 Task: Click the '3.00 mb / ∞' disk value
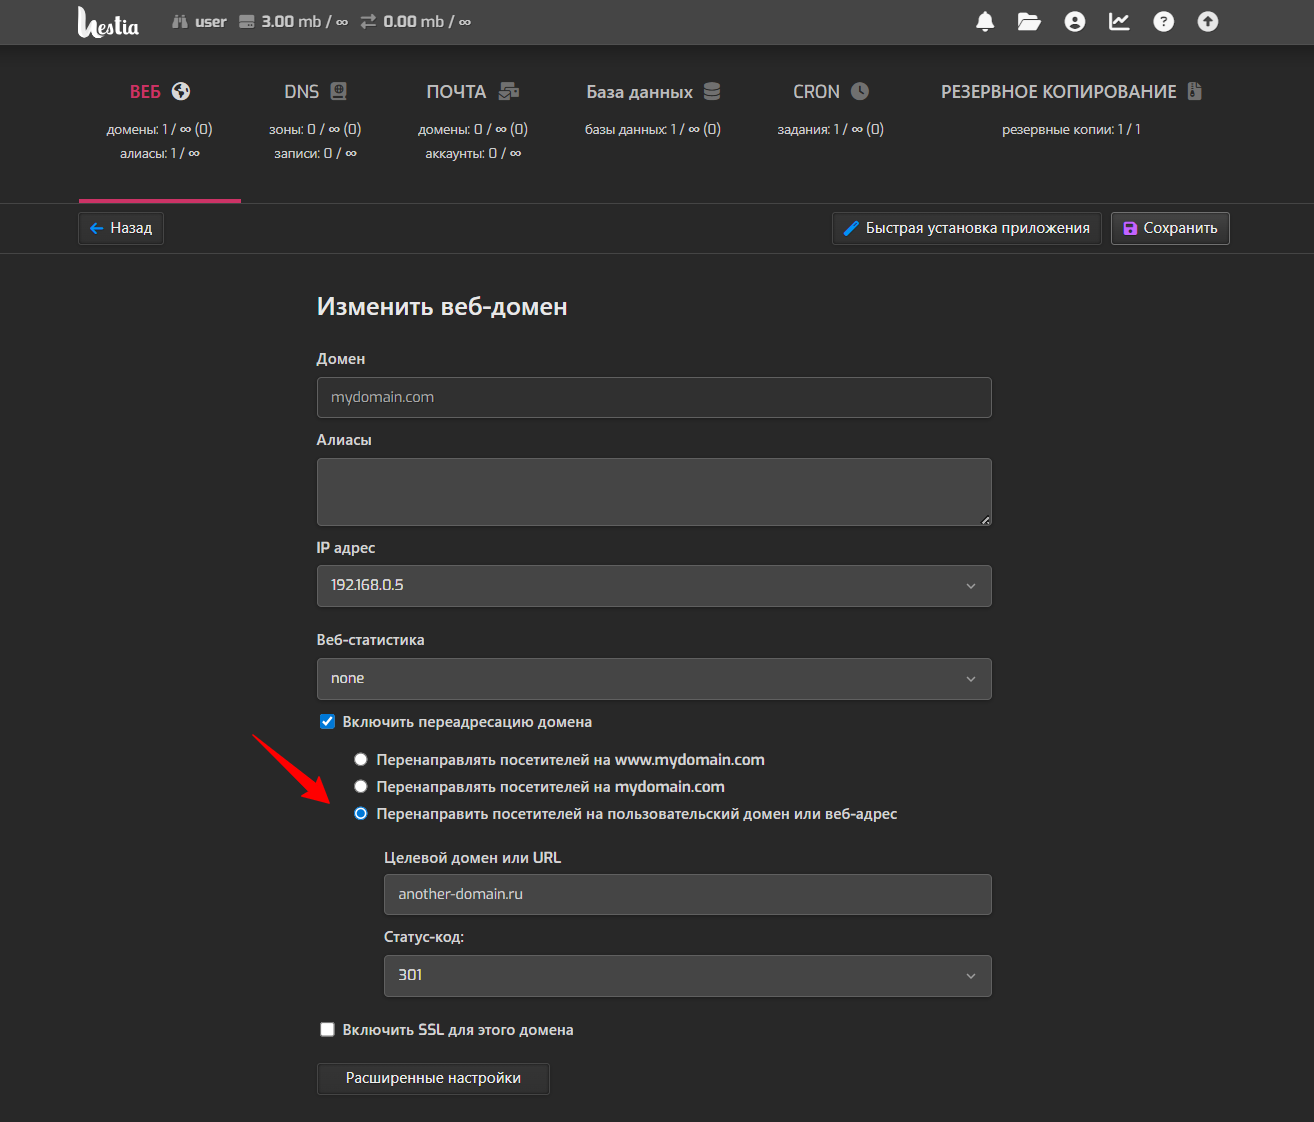click(x=305, y=22)
